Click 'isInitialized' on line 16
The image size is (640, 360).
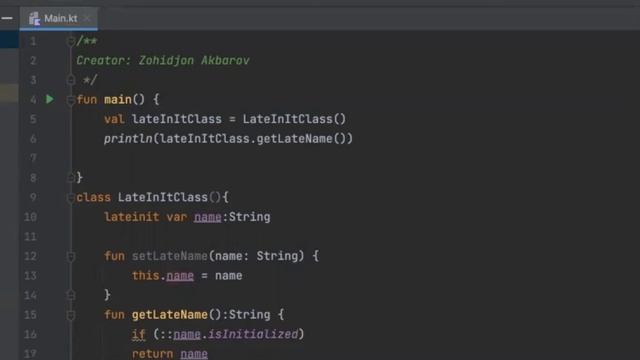click(253, 334)
